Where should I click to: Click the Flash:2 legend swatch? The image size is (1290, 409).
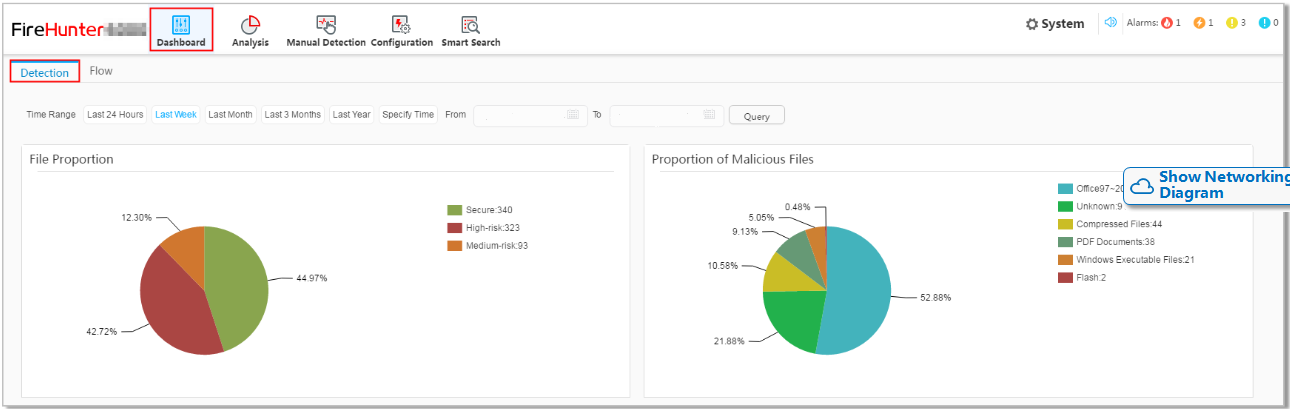(1065, 278)
